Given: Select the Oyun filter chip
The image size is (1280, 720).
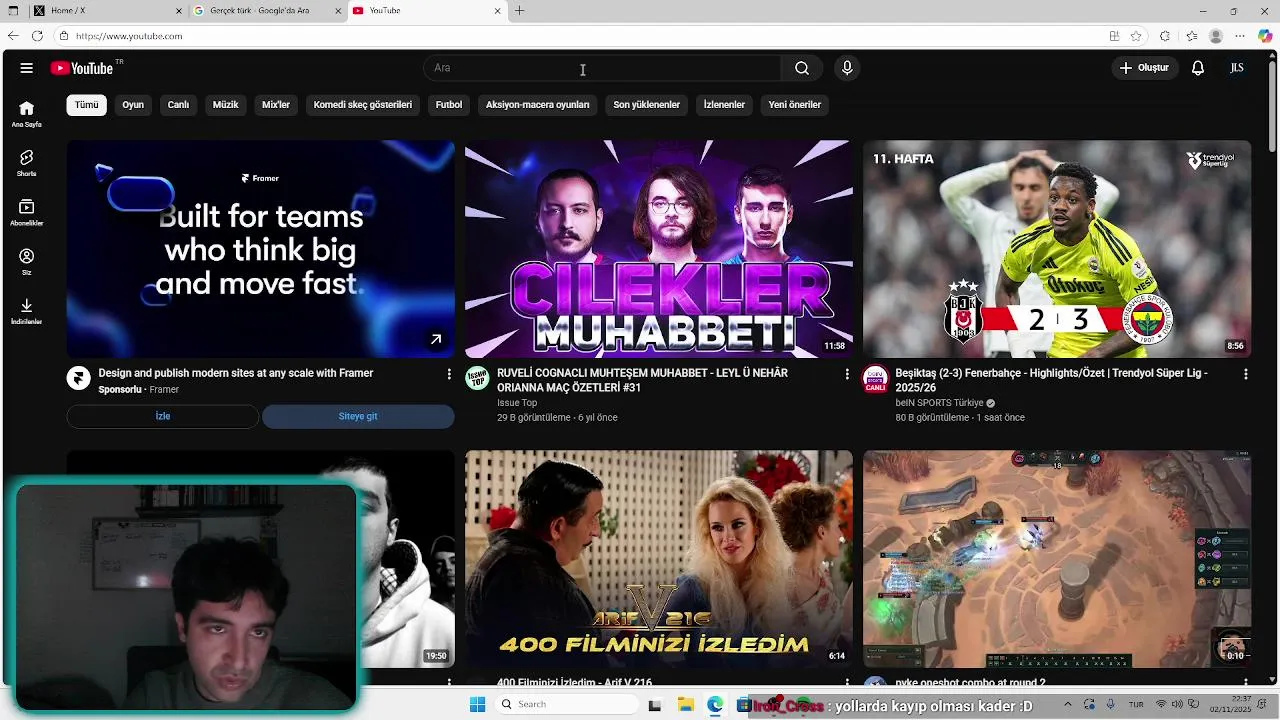Looking at the screenshot, I should (133, 105).
